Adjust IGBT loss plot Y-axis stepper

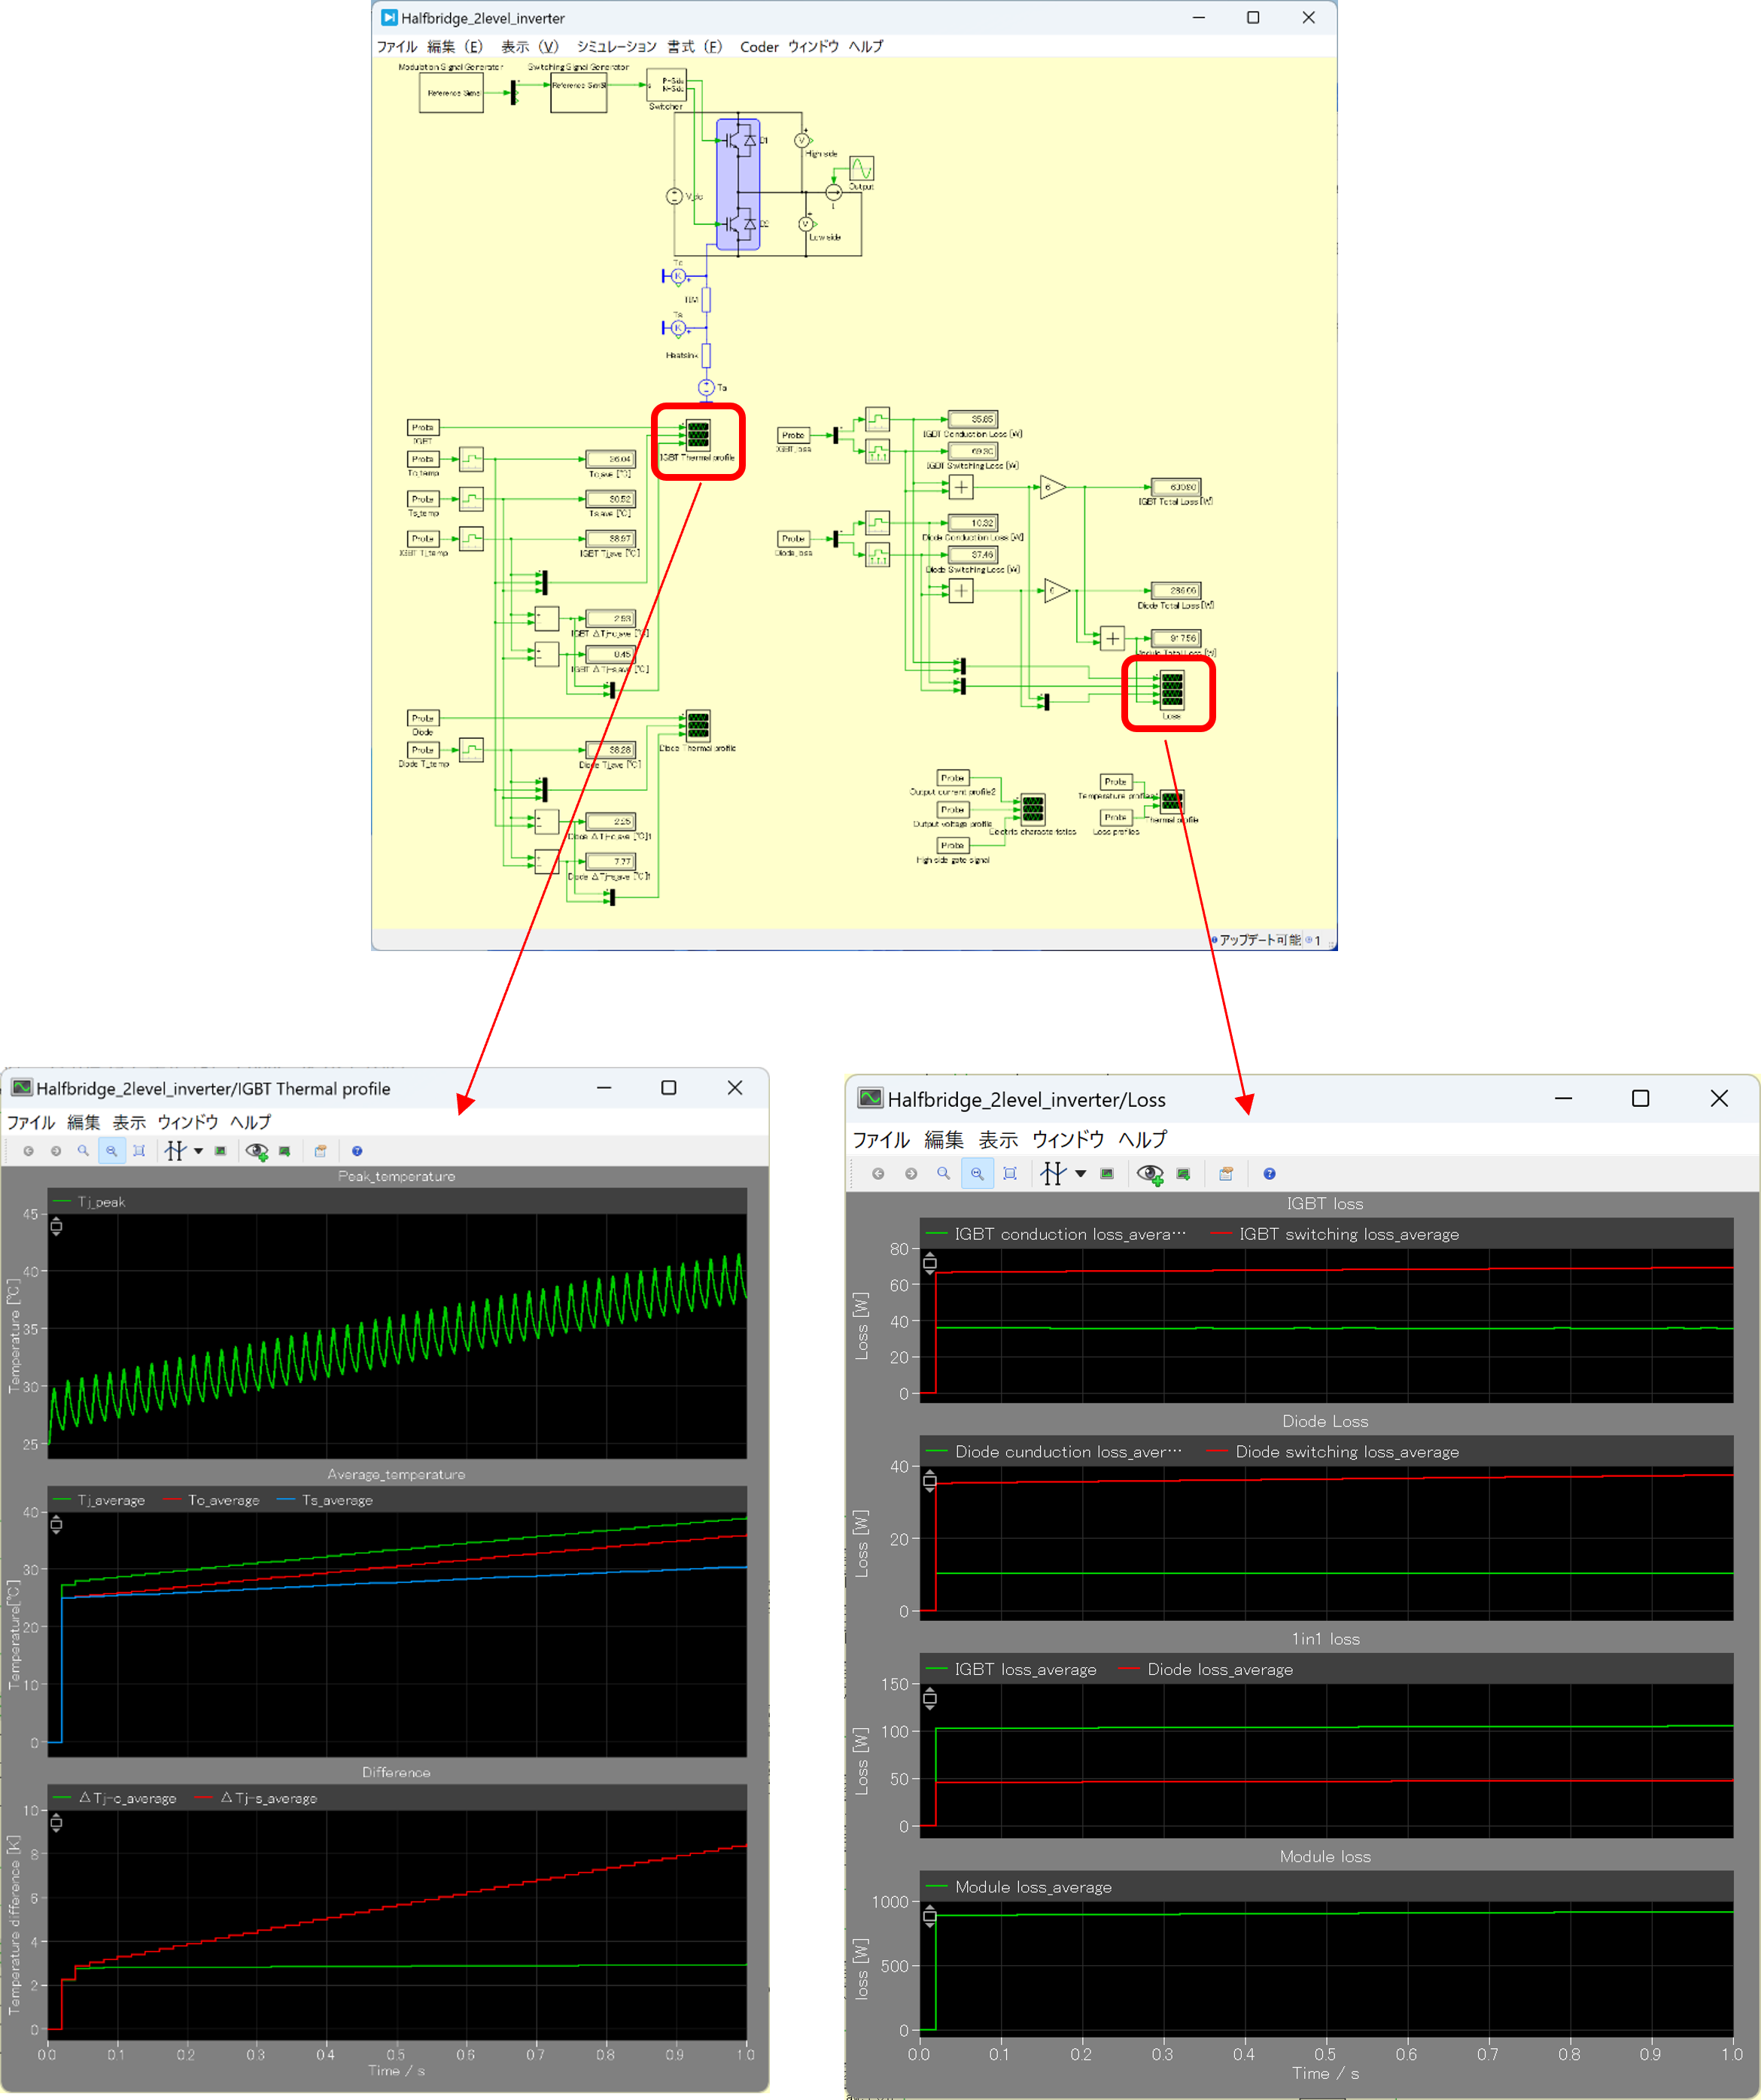930,1263
